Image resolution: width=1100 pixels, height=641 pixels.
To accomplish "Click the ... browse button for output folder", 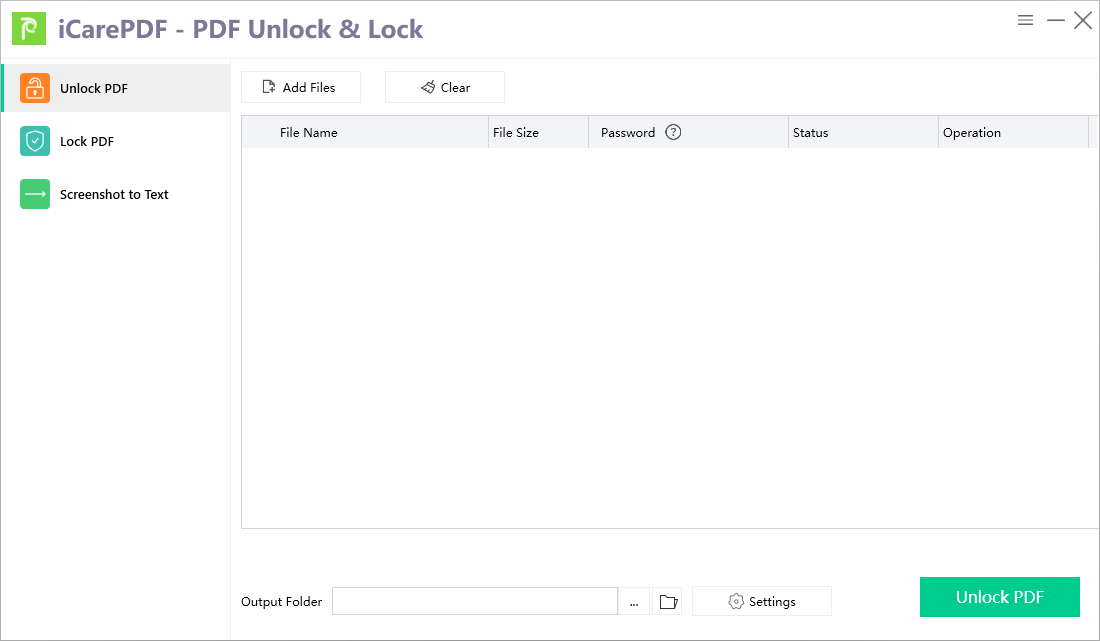I will [634, 601].
